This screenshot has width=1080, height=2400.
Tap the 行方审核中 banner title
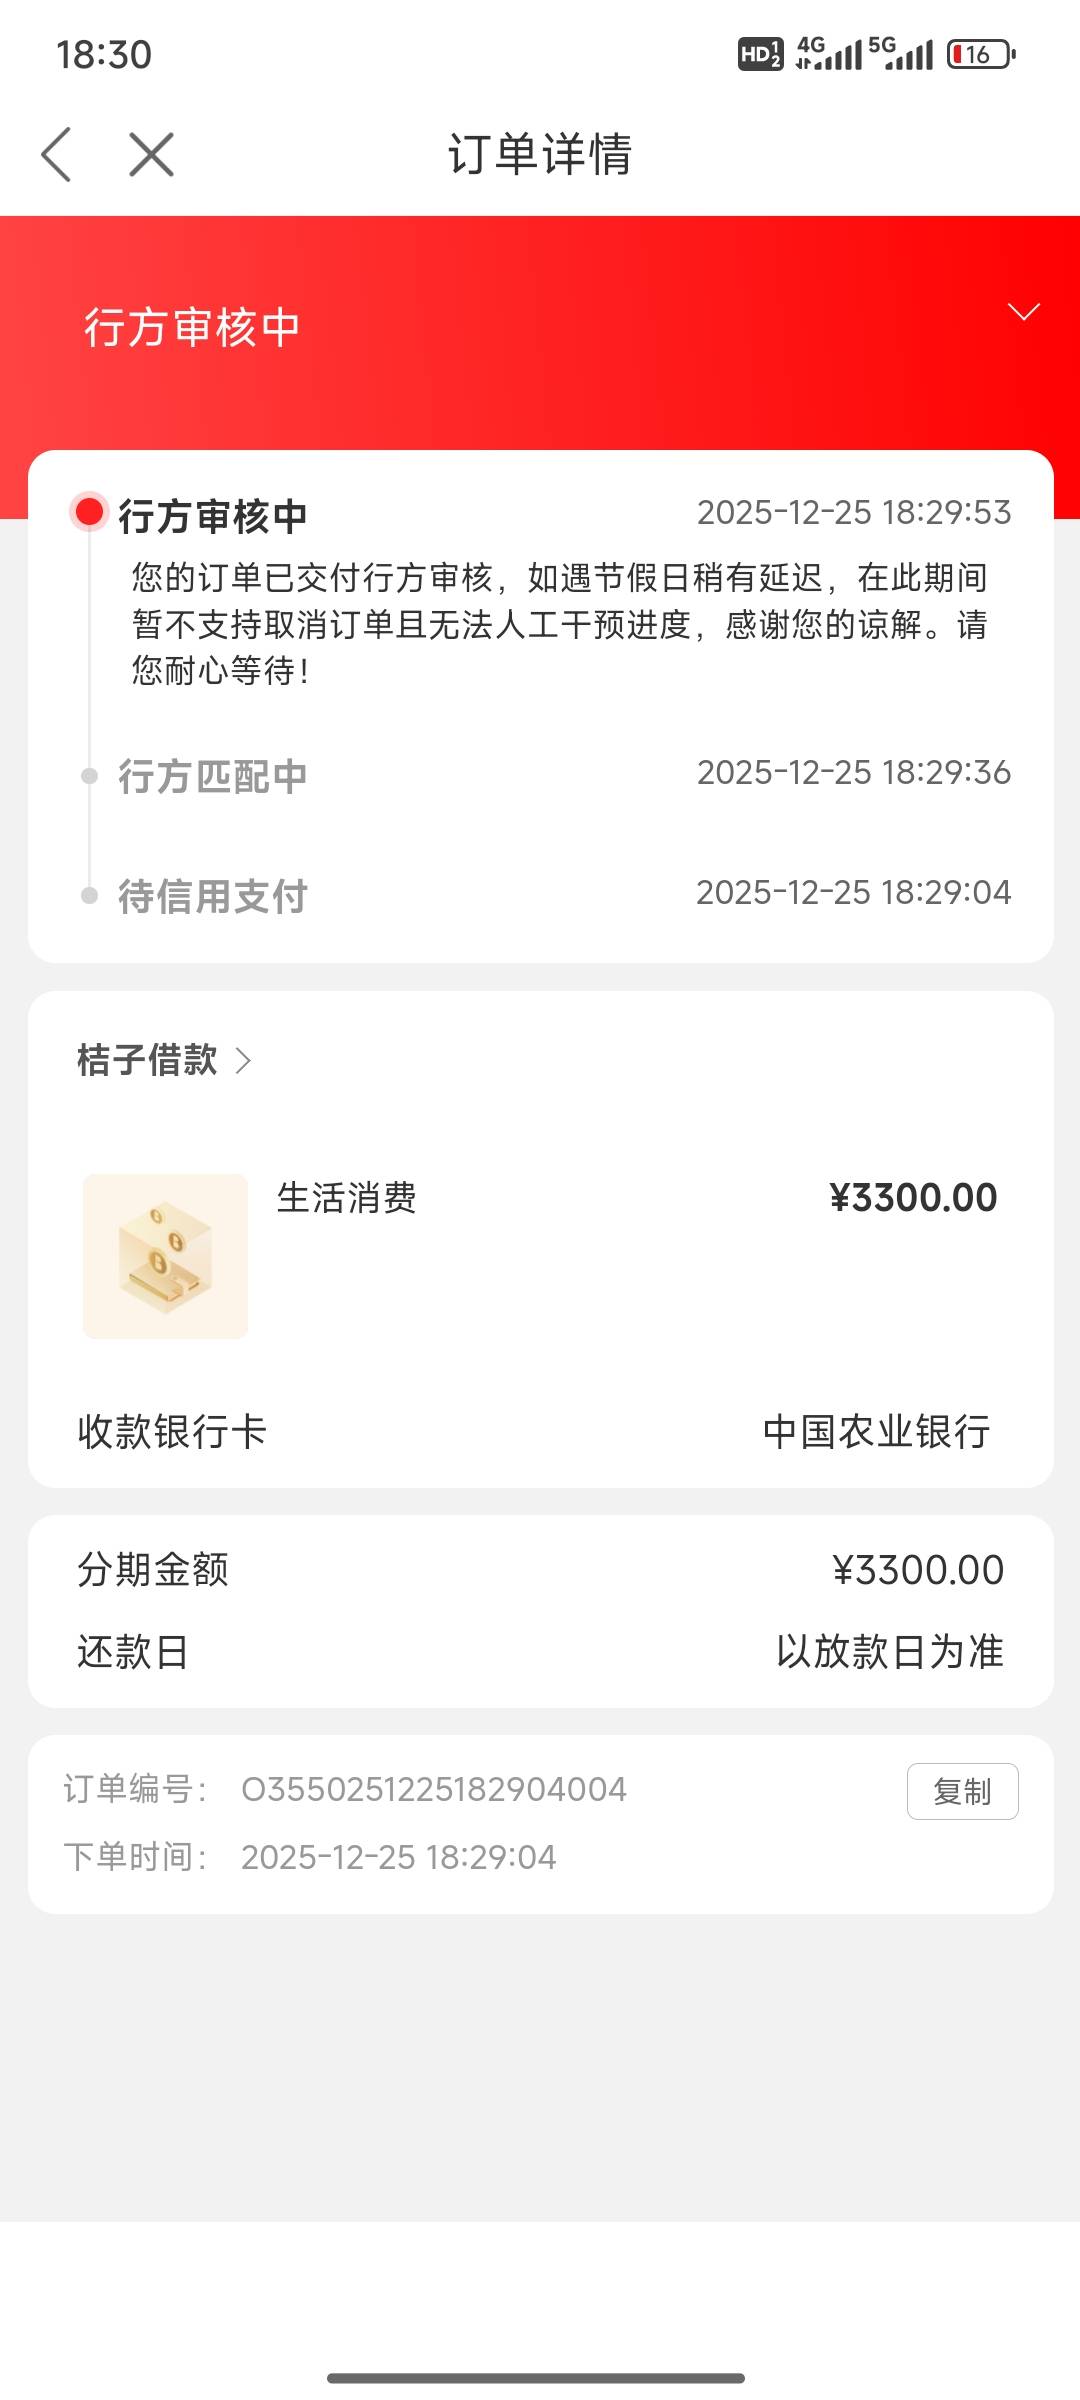coord(192,328)
